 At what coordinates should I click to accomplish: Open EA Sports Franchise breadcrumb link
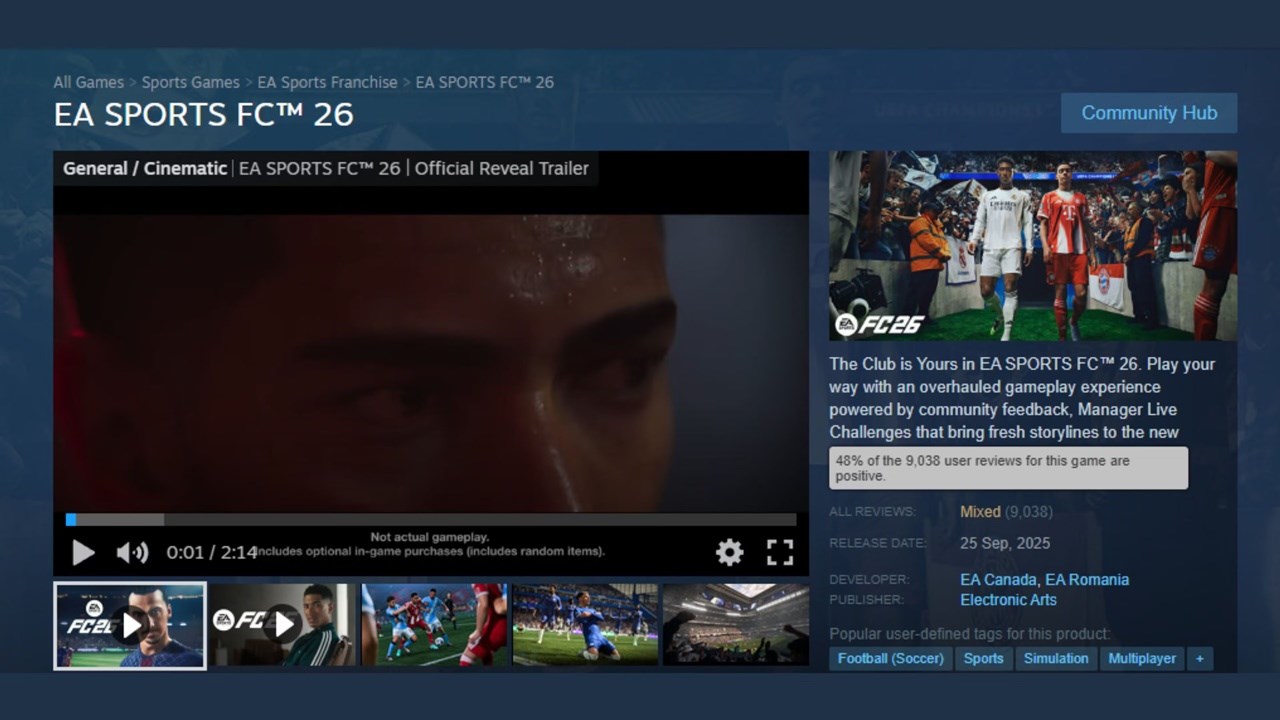tap(327, 82)
